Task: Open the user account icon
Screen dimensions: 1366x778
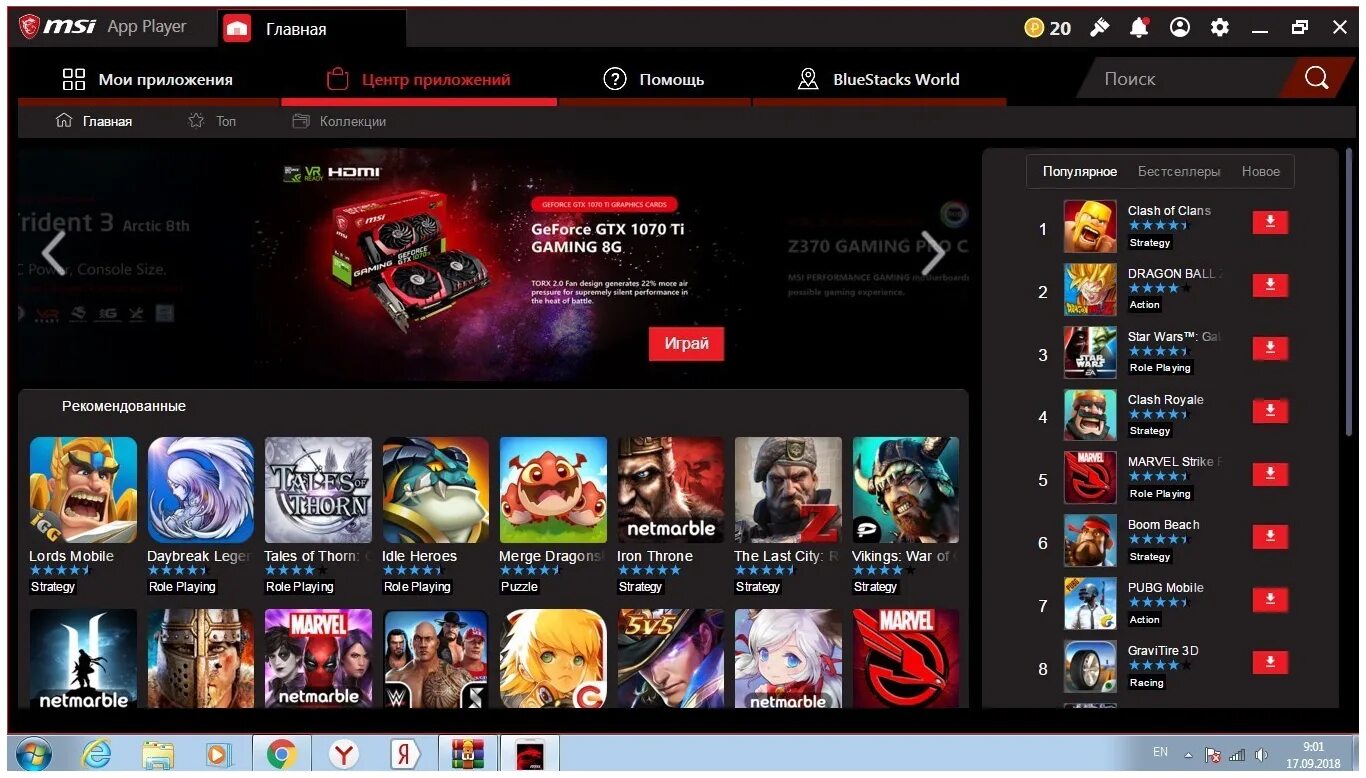Action: 1180,28
